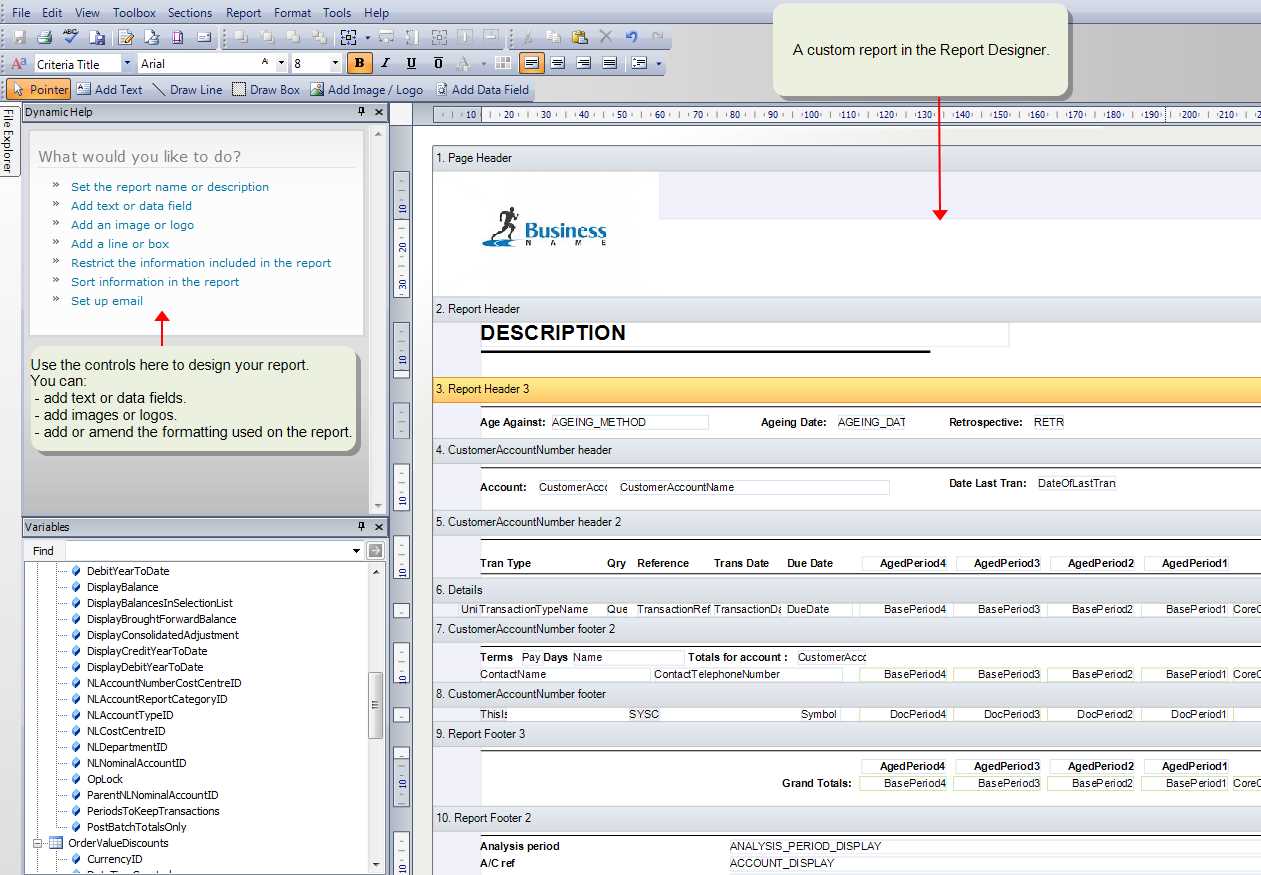
Task: Click 'Restrict the information included in the report'
Action: point(201,263)
